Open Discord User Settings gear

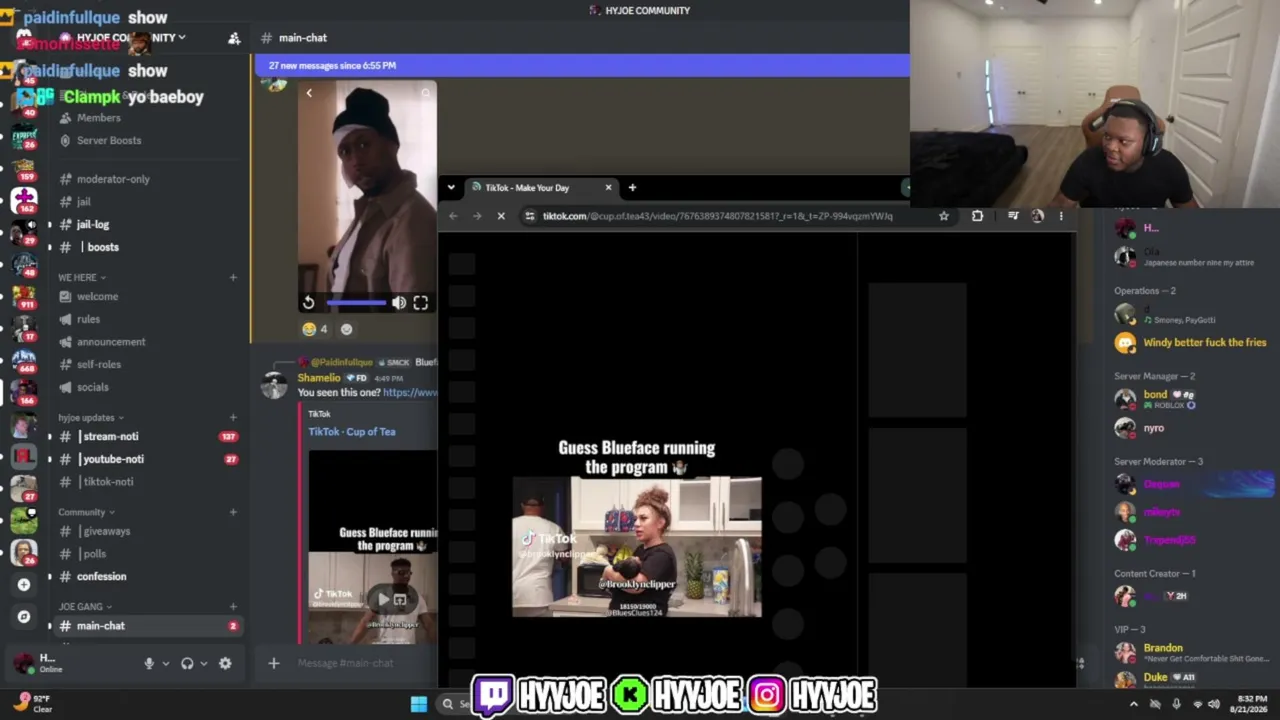tap(225, 663)
